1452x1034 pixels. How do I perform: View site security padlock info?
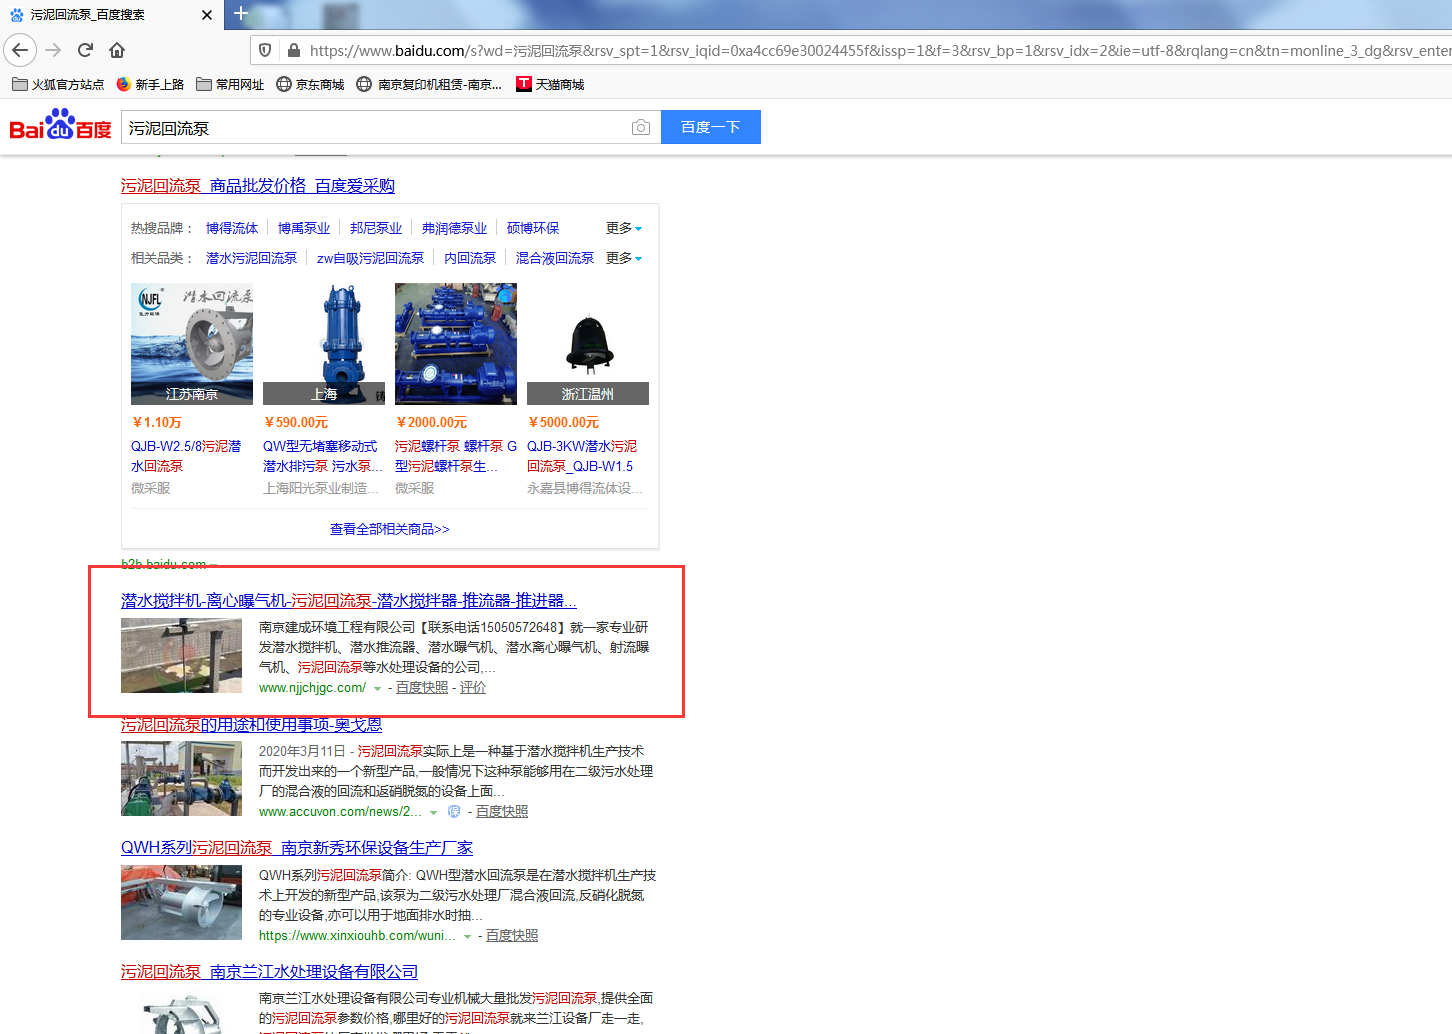coord(293,50)
